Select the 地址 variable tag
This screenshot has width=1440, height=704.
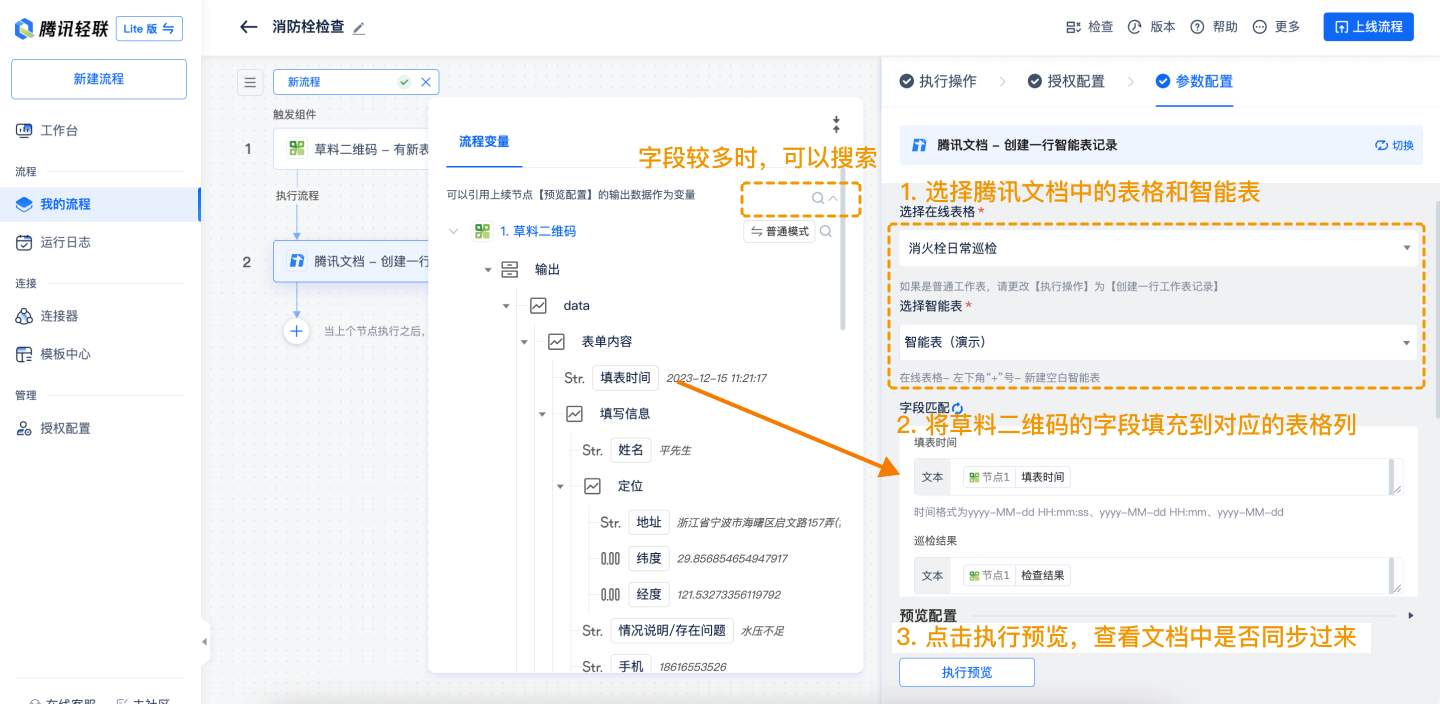(x=649, y=522)
